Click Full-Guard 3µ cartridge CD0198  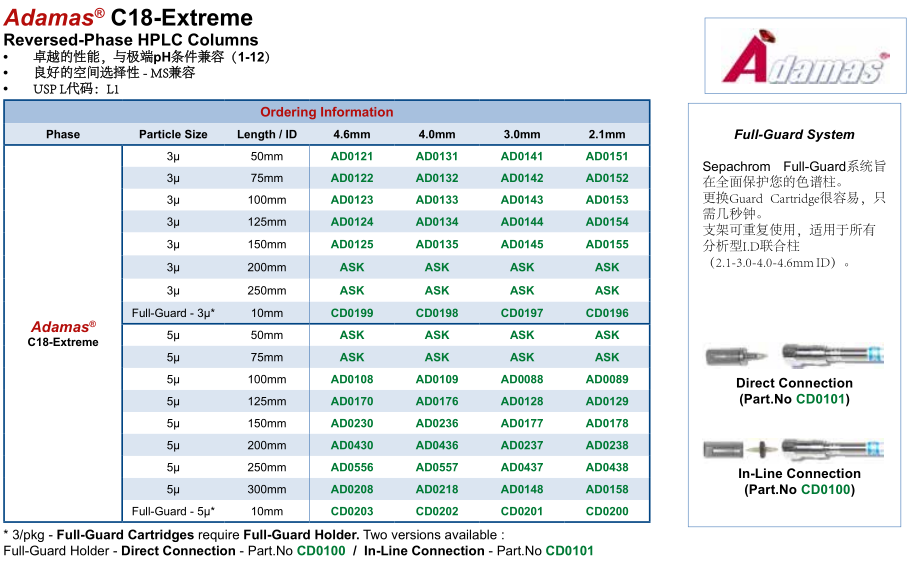point(436,313)
